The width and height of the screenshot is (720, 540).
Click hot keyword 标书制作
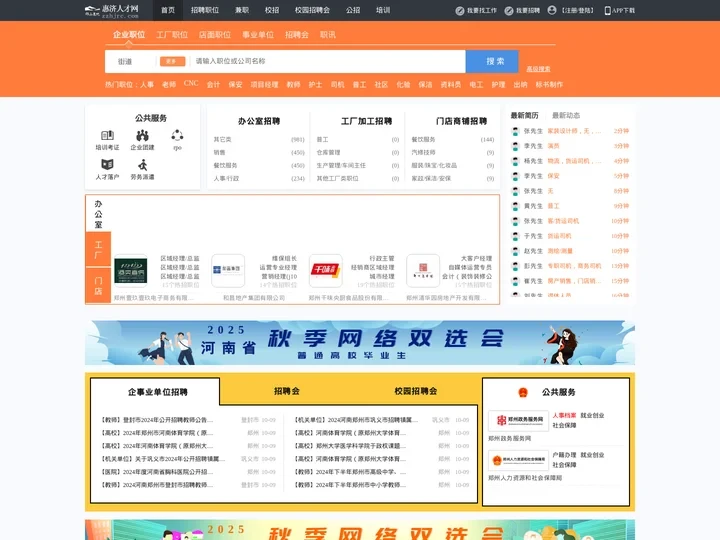click(549, 84)
